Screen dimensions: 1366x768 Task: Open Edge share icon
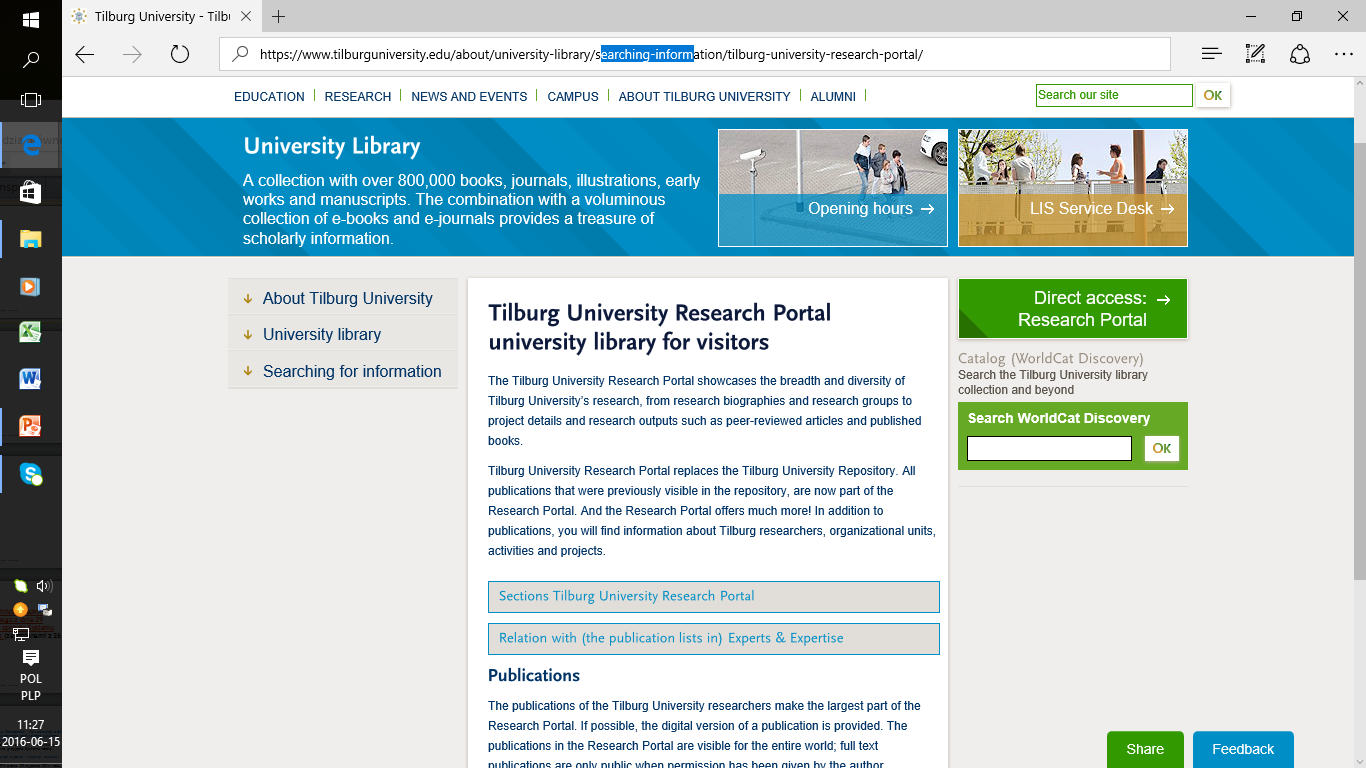1299,54
